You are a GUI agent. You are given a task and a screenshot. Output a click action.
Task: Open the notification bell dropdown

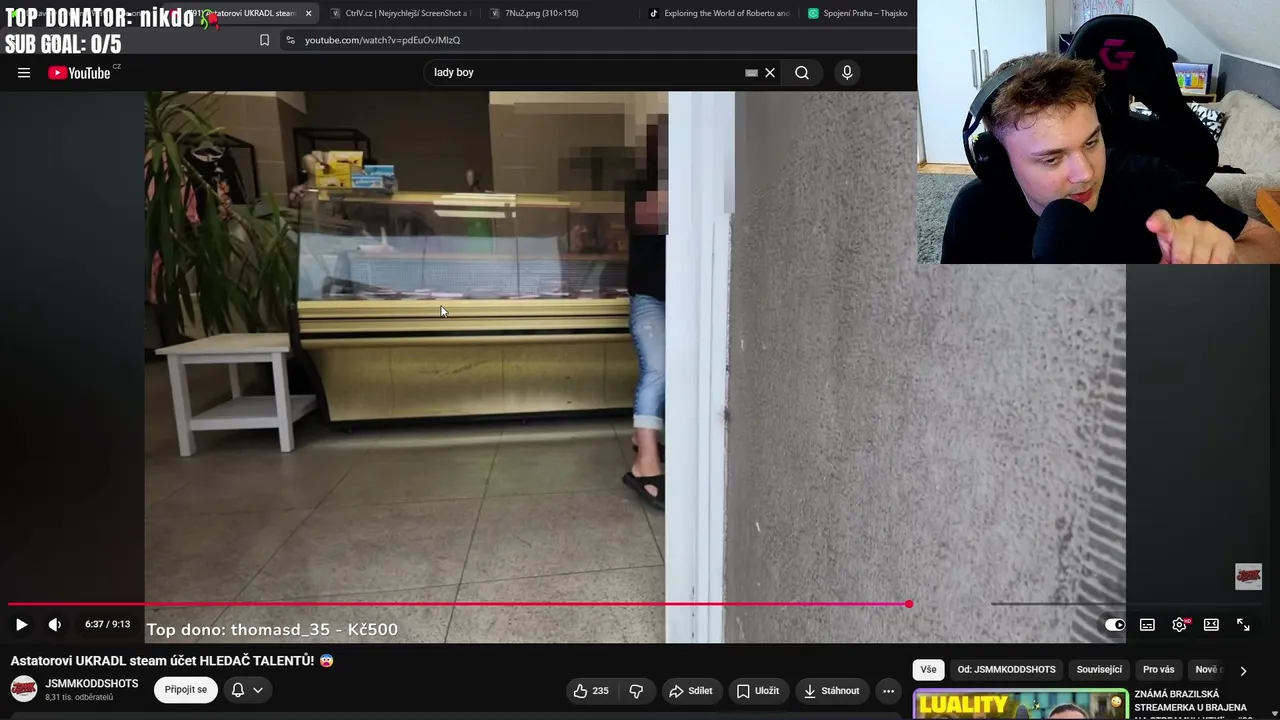tap(247, 689)
